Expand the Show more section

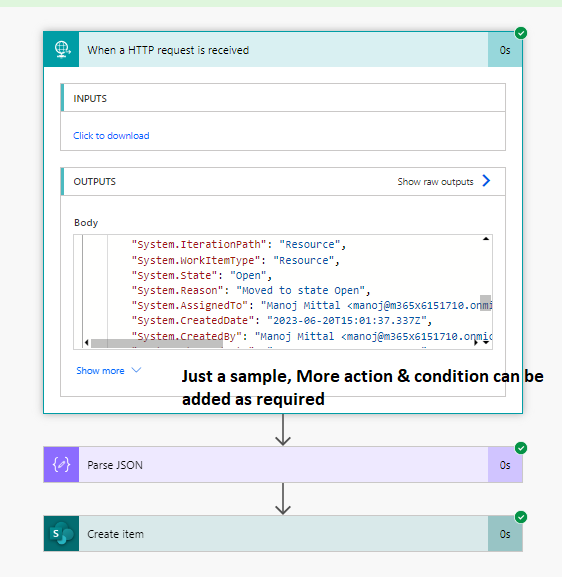click(109, 371)
